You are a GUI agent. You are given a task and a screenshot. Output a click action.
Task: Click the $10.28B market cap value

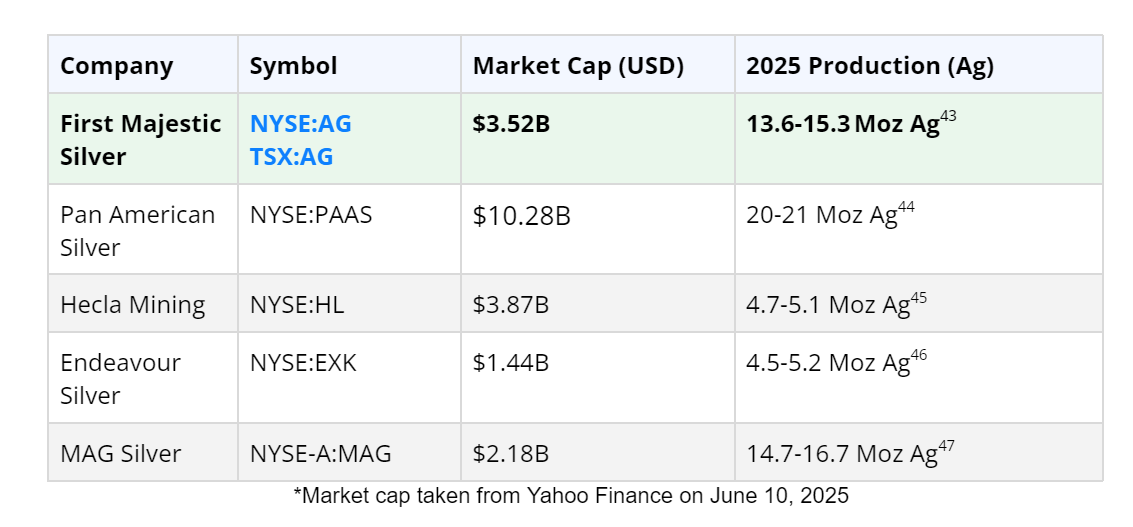[x=521, y=215]
